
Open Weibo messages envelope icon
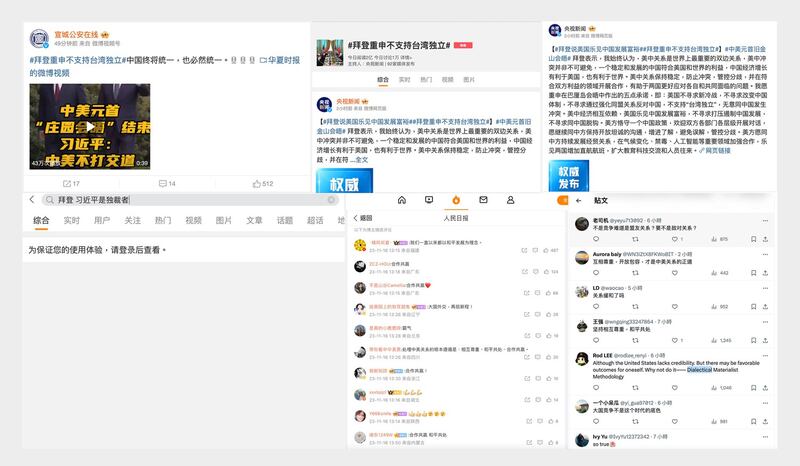[x=484, y=199]
